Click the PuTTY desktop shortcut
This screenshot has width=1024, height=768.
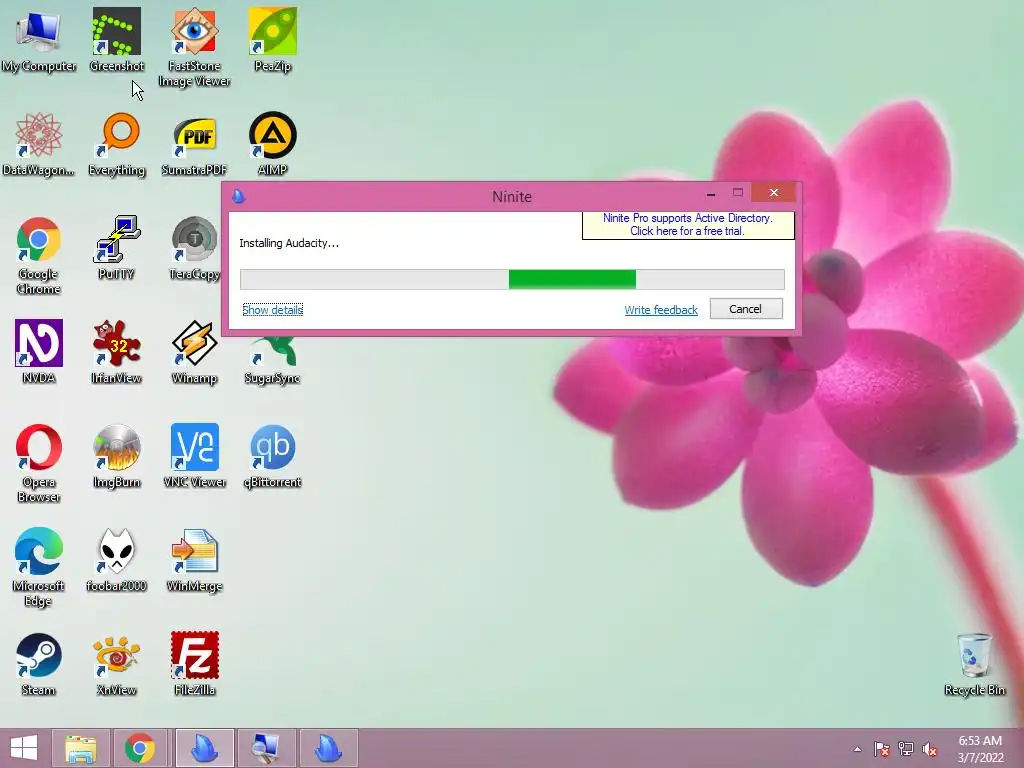[x=116, y=248]
